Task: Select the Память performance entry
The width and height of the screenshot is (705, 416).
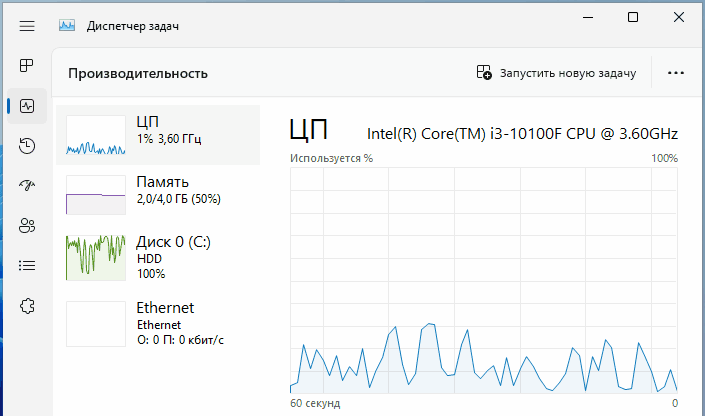Action: pyautogui.click(x=158, y=195)
